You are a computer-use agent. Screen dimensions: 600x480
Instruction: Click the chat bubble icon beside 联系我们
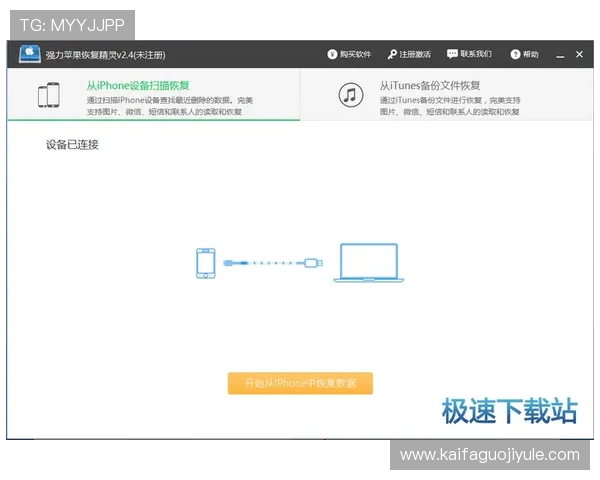tap(452, 54)
